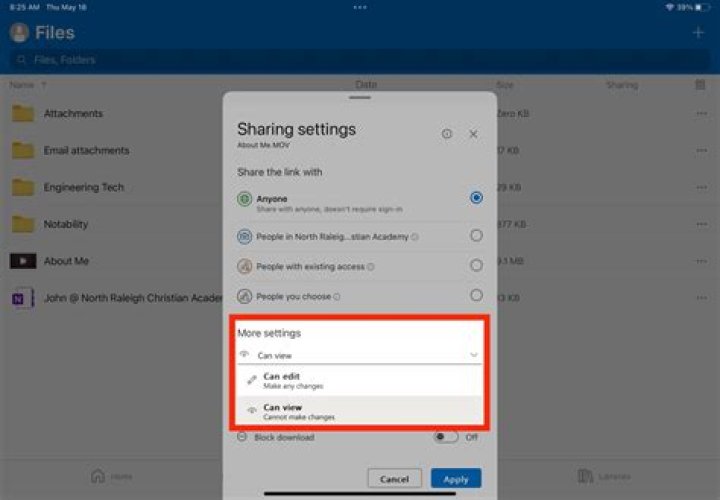This screenshot has width=720, height=500.
Task: Choose Can view, Cannot make changes option
Action: [x=359, y=411]
